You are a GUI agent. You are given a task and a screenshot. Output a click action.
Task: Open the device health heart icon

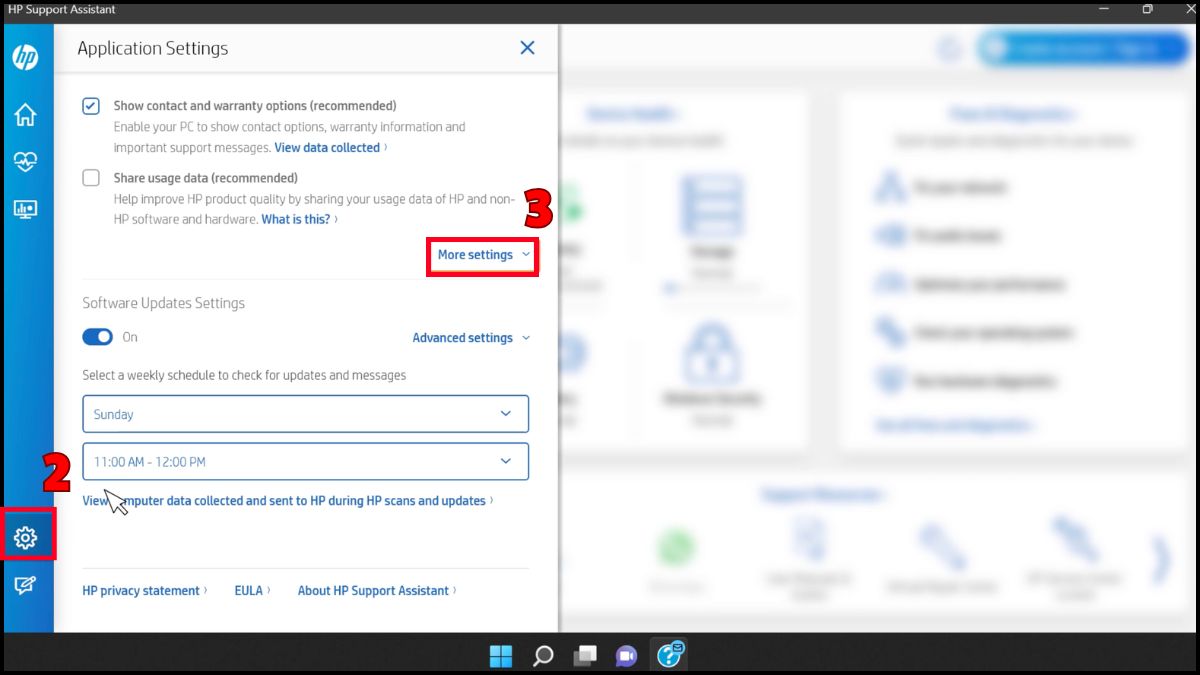(25, 162)
